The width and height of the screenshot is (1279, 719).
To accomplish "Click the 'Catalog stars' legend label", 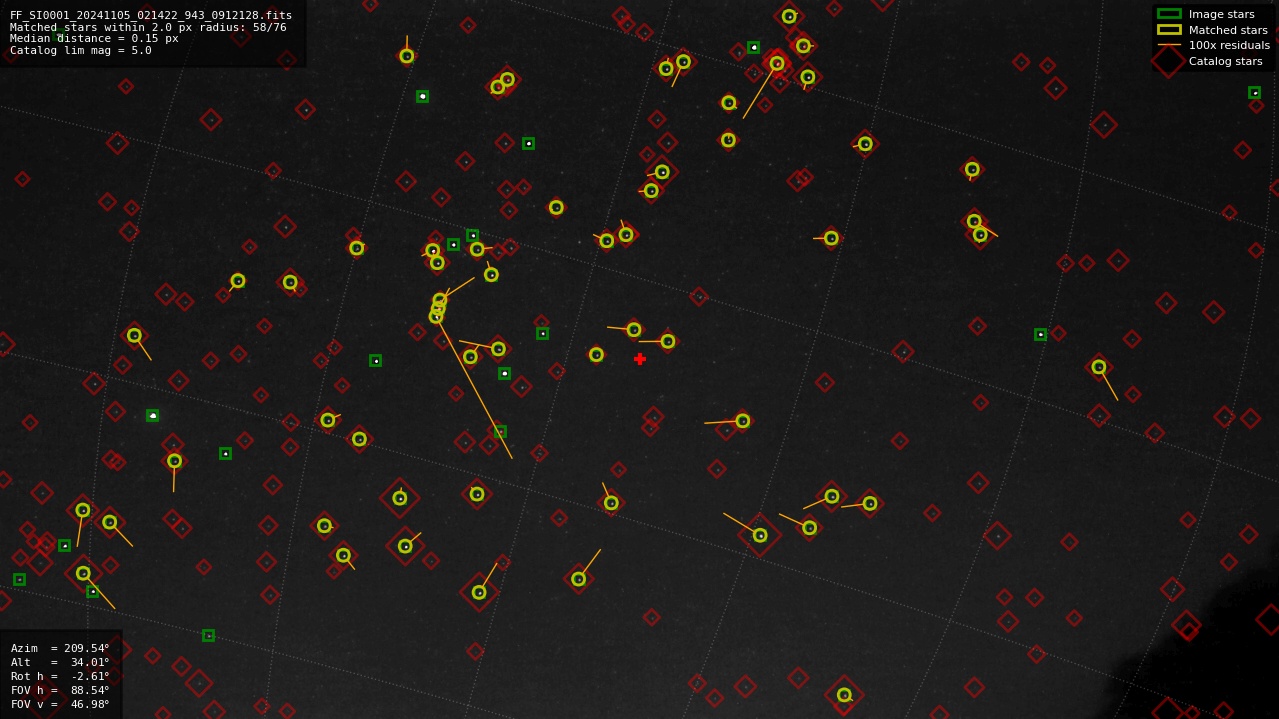I will (x=1225, y=61).
